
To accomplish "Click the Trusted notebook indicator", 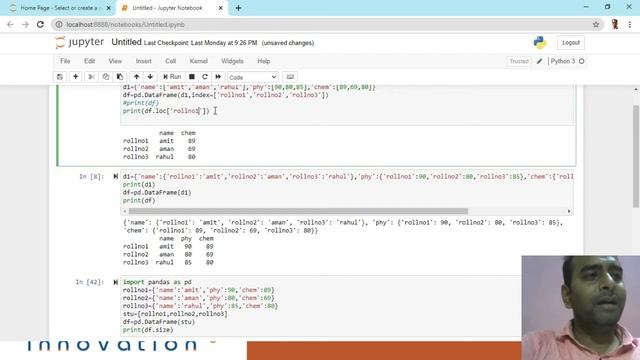I will 519,61.
